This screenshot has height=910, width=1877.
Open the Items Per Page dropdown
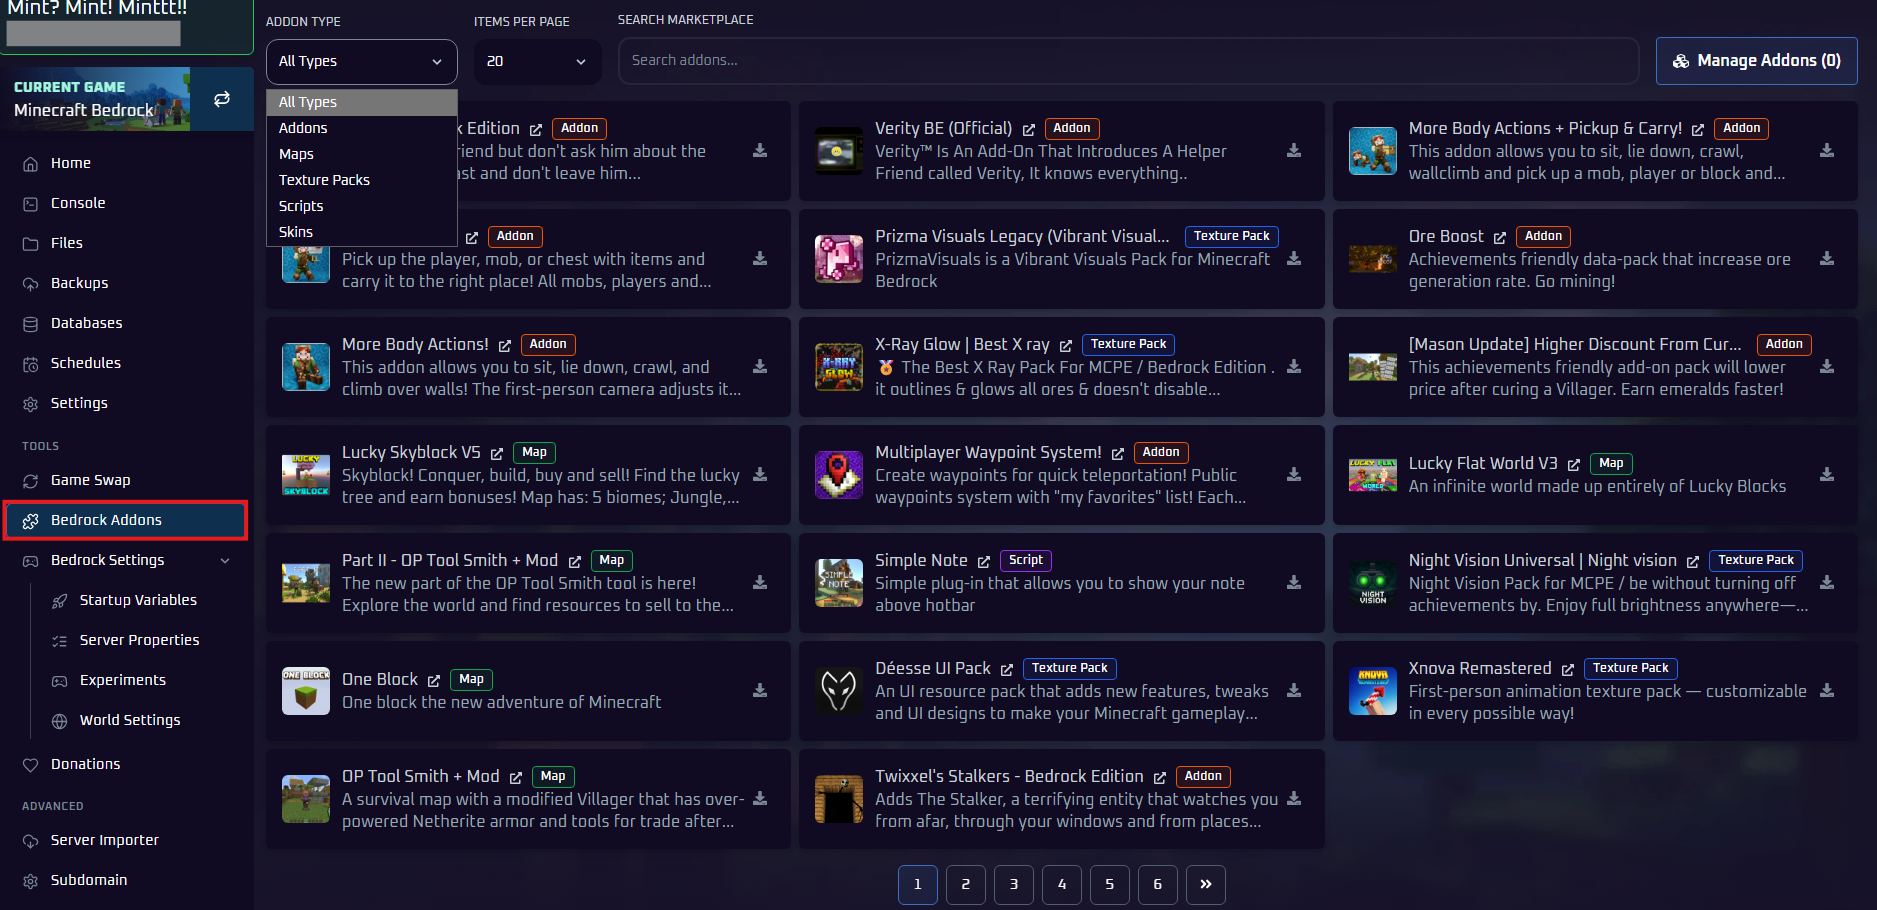pyautogui.click(x=537, y=61)
